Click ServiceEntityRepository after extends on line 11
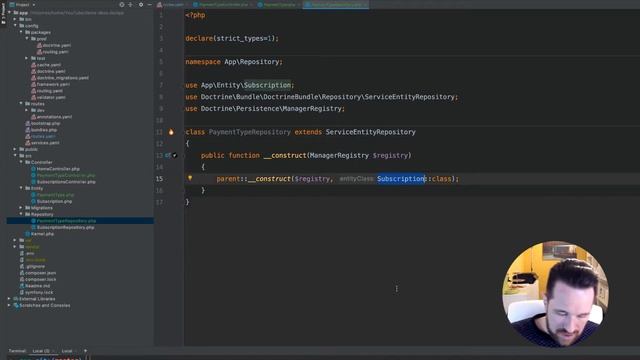The height and width of the screenshot is (360, 640). point(371,132)
